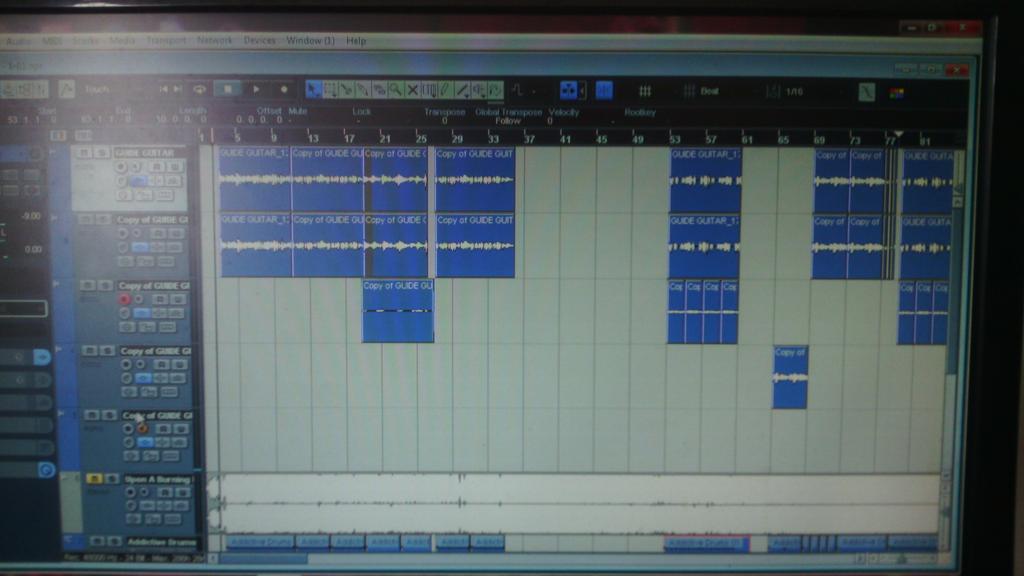Open the Audio menu
Viewport: 1024px width, 576px height.
18,41
